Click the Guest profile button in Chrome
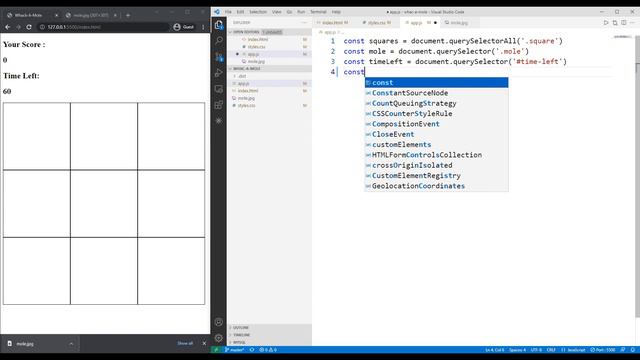This screenshot has width=640, height=360. pos(183,27)
